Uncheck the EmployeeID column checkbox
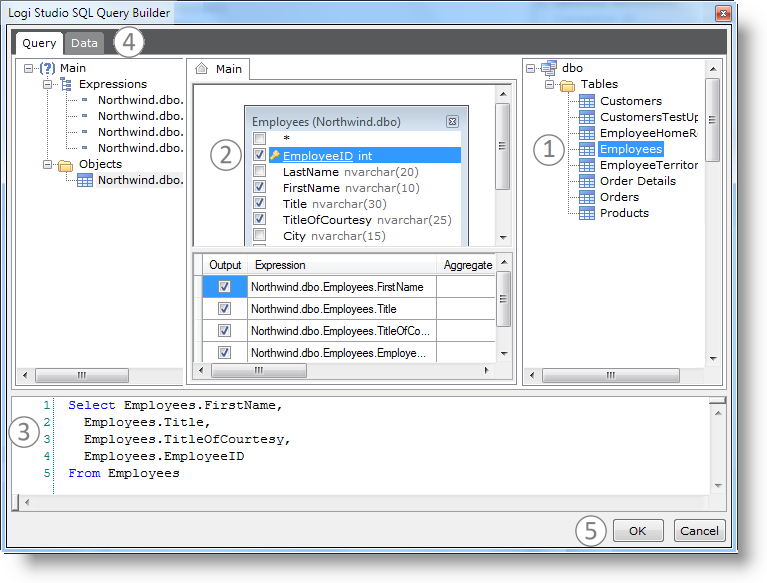Screen dimensions: 767x583 tap(260, 155)
